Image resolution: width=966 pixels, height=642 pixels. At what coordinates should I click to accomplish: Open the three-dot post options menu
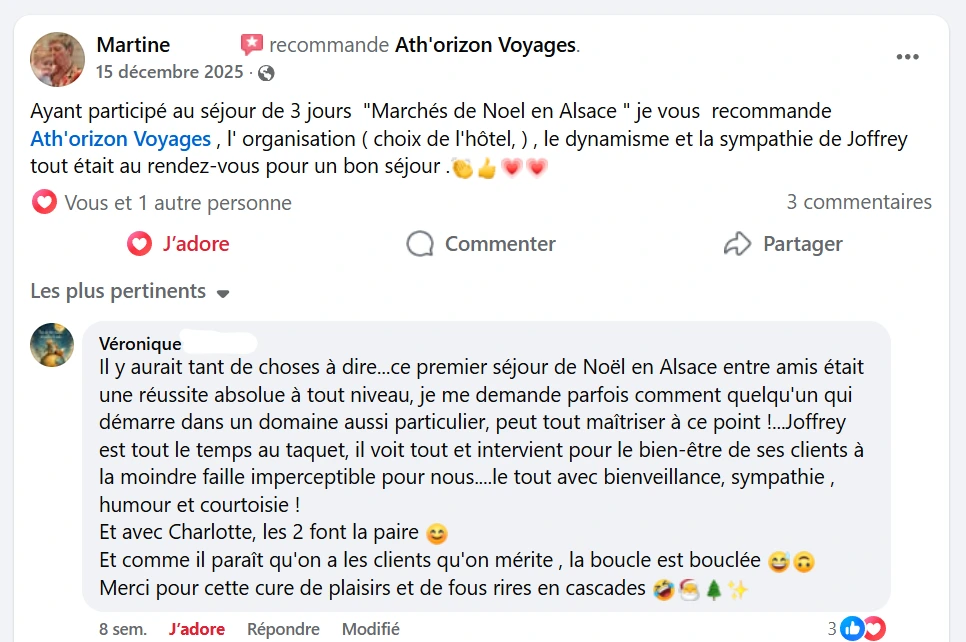point(907,57)
